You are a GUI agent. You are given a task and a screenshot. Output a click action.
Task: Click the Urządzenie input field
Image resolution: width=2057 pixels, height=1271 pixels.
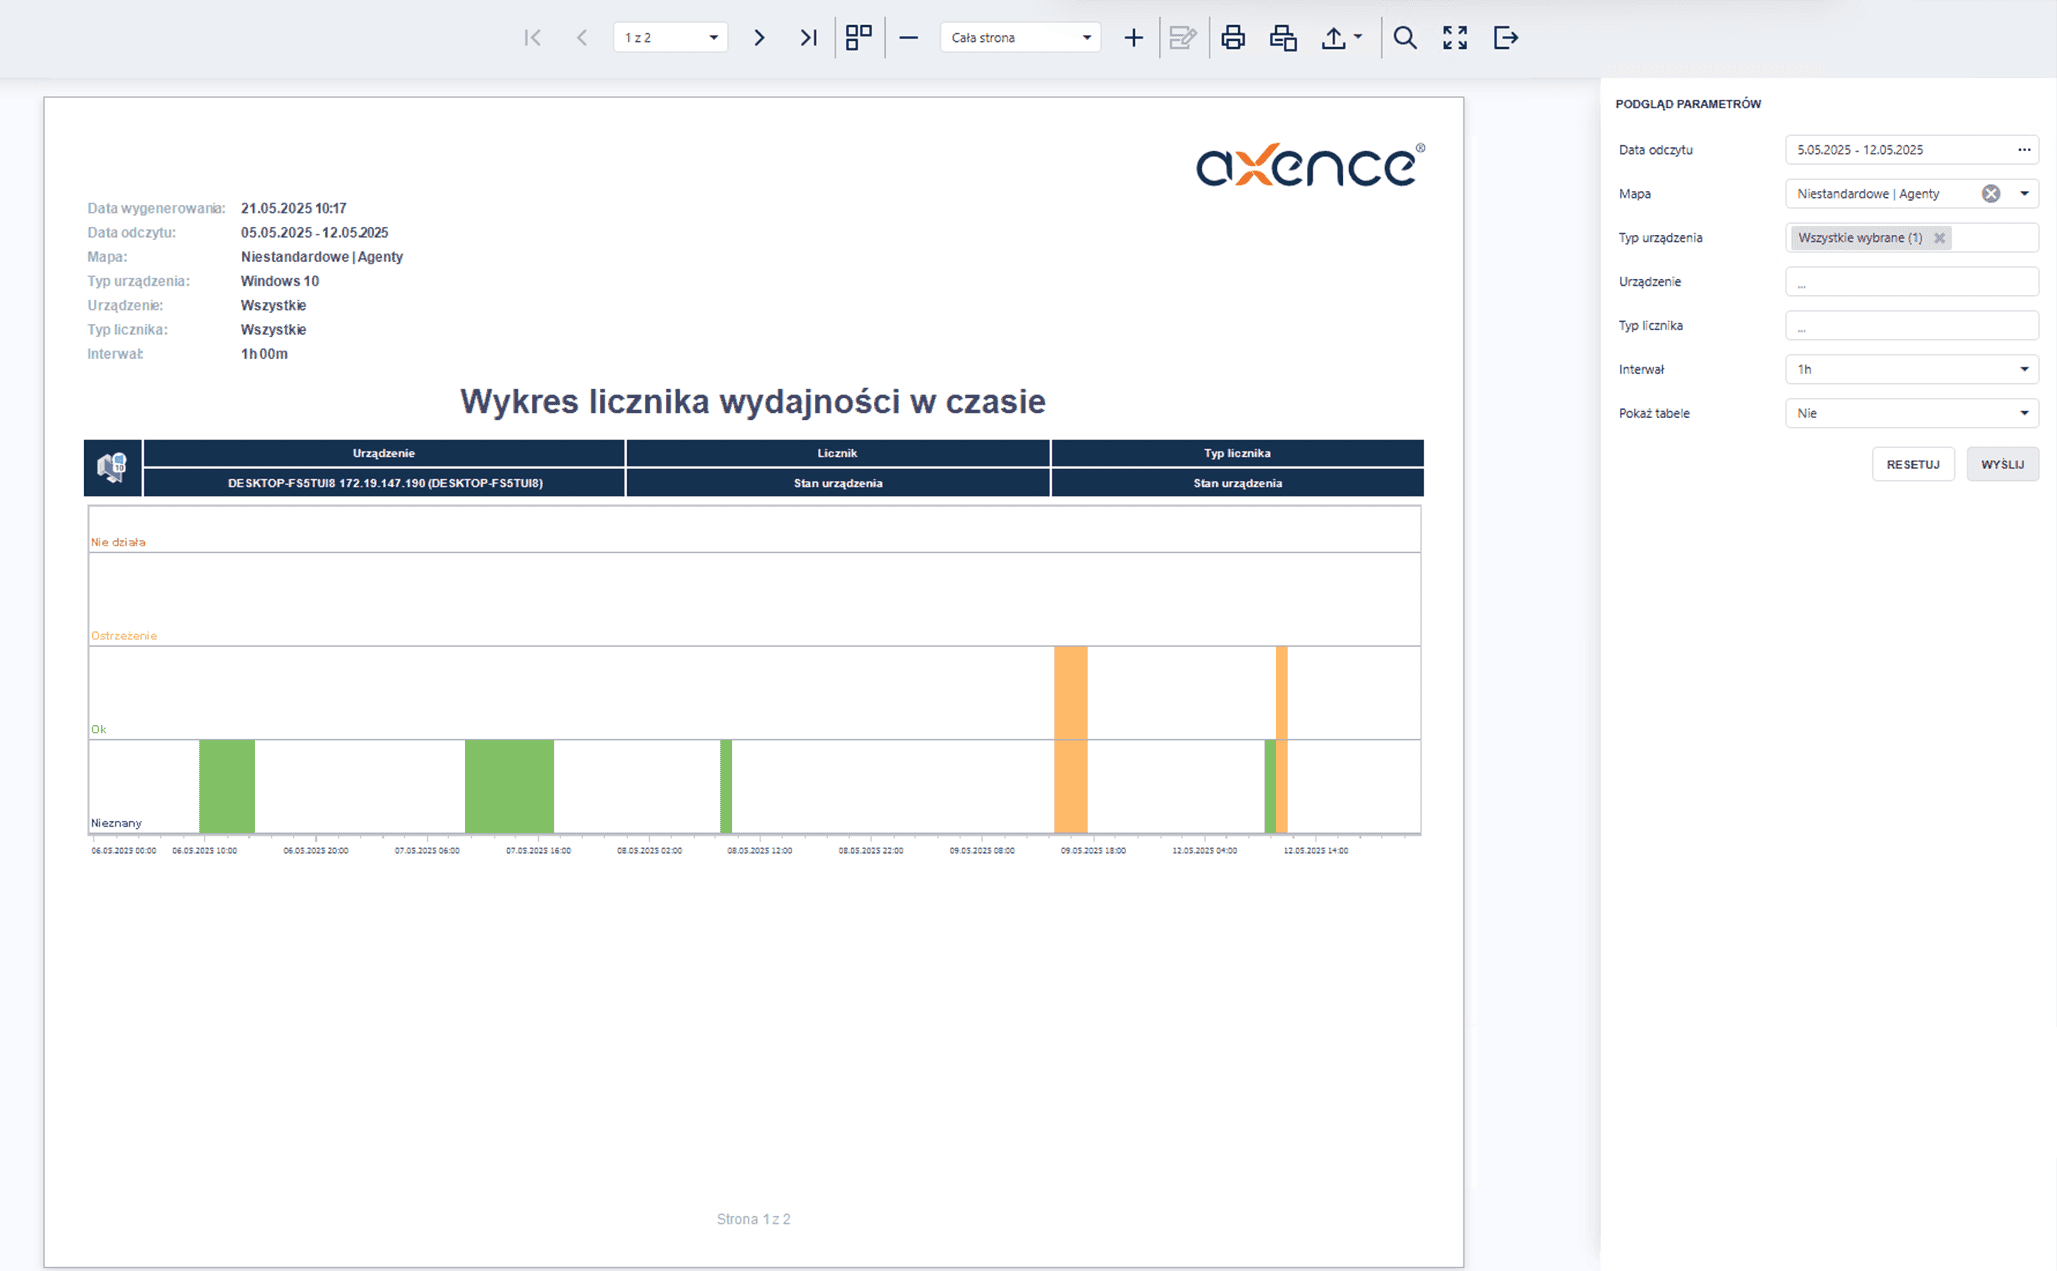click(1911, 282)
